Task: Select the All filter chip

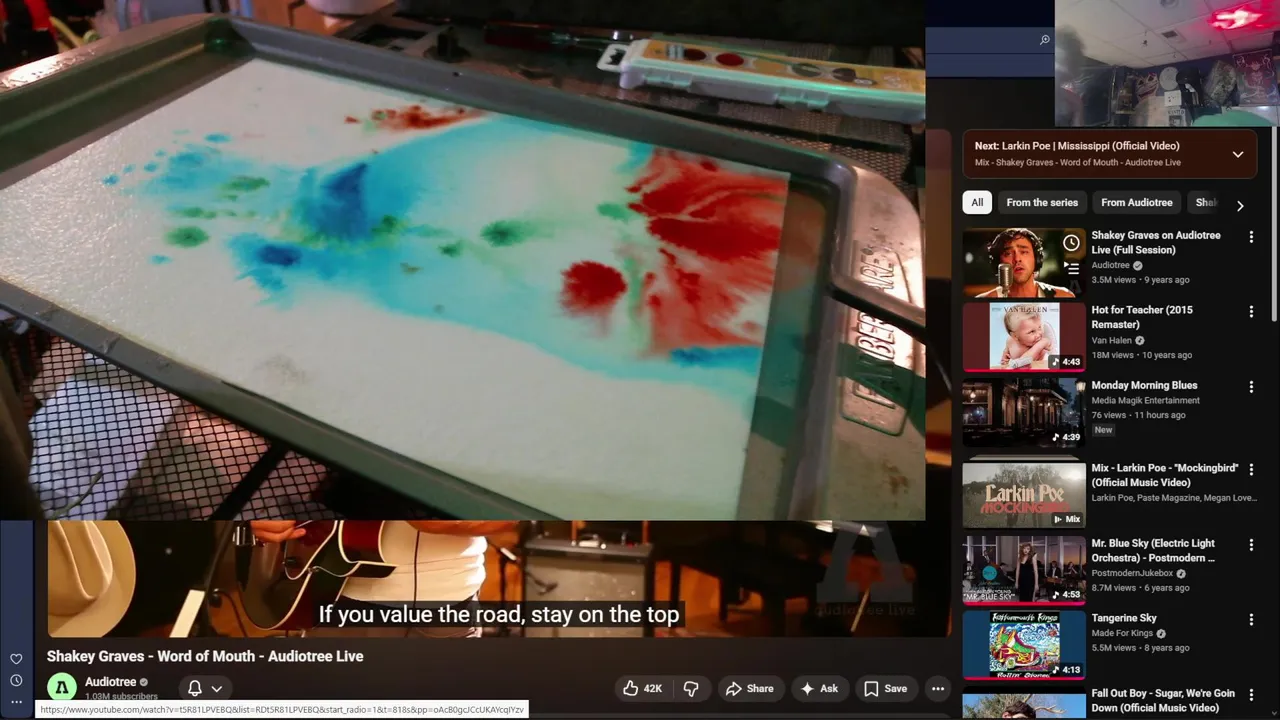Action: [977, 202]
